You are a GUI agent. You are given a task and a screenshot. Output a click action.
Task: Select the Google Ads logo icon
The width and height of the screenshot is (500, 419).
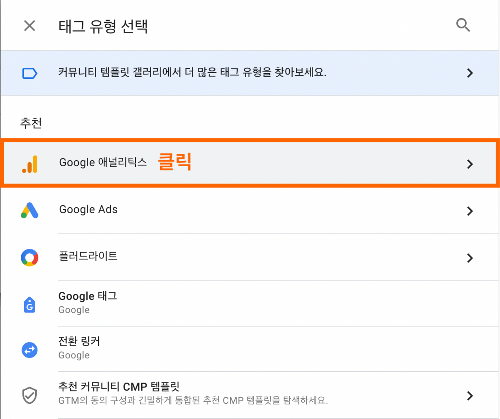click(30, 210)
